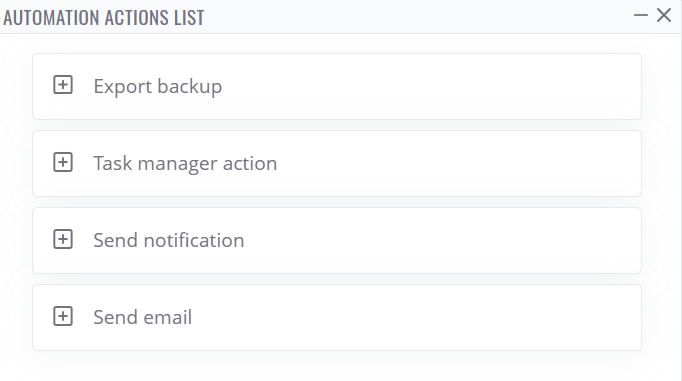Screen dimensions: 682x381
Task: Click empty area of the Send email card
Action: 413,318
